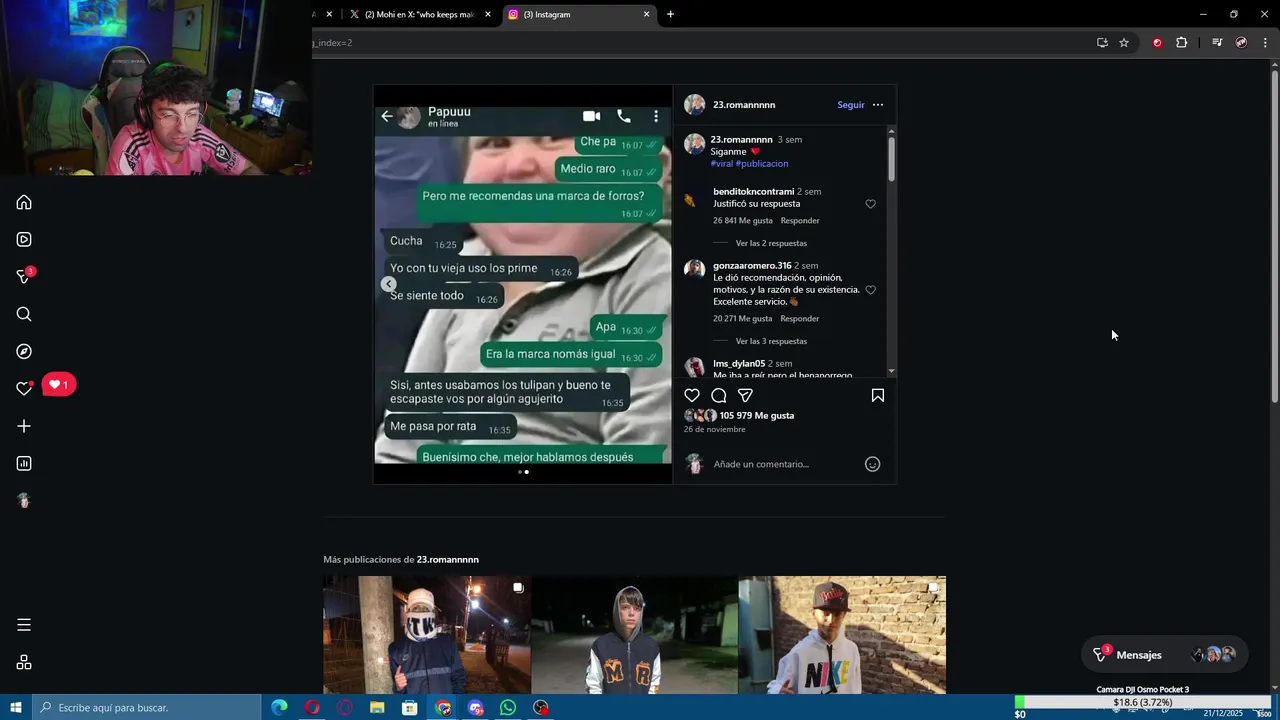
Task: View 26 841 Me gusta on the comment
Action: [743, 220]
